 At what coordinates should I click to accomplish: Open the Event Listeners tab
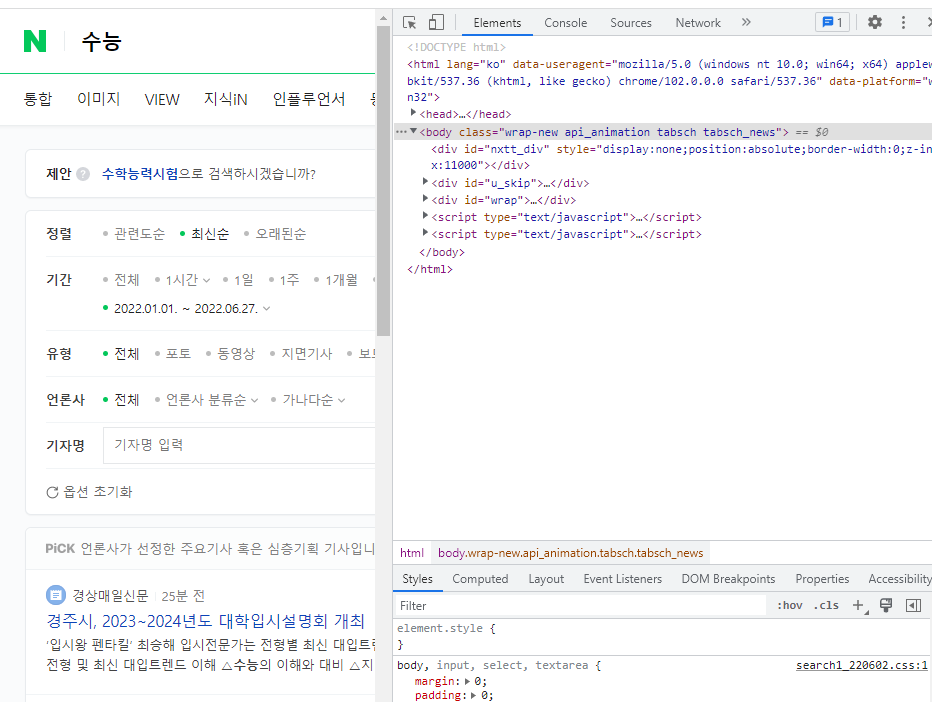pyautogui.click(x=622, y=579)
